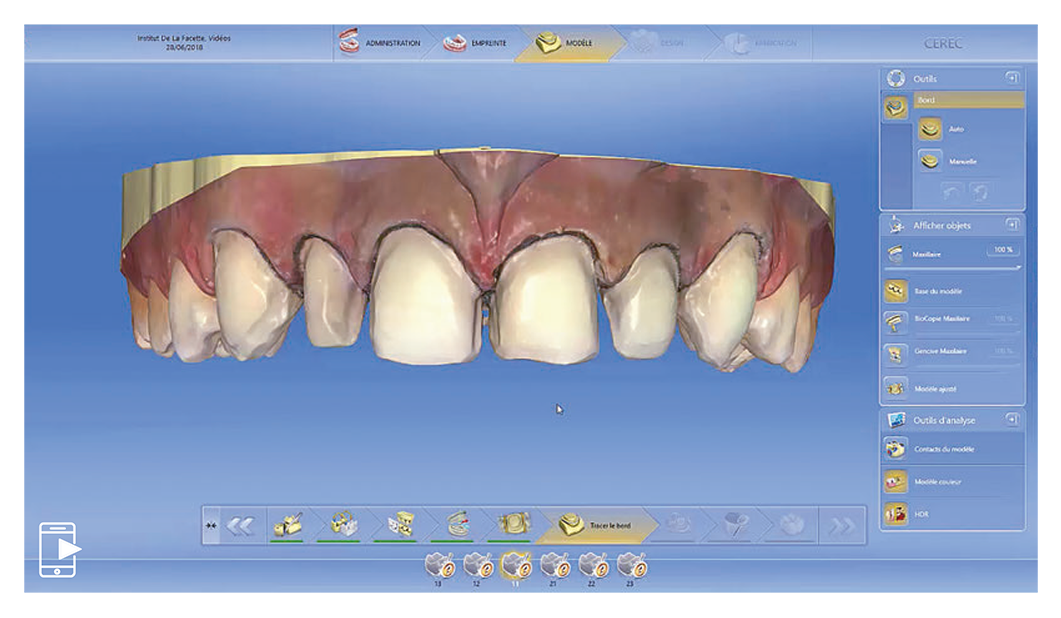
Task: Click the HDR analysis icon
Action: [x=895, y=513]
